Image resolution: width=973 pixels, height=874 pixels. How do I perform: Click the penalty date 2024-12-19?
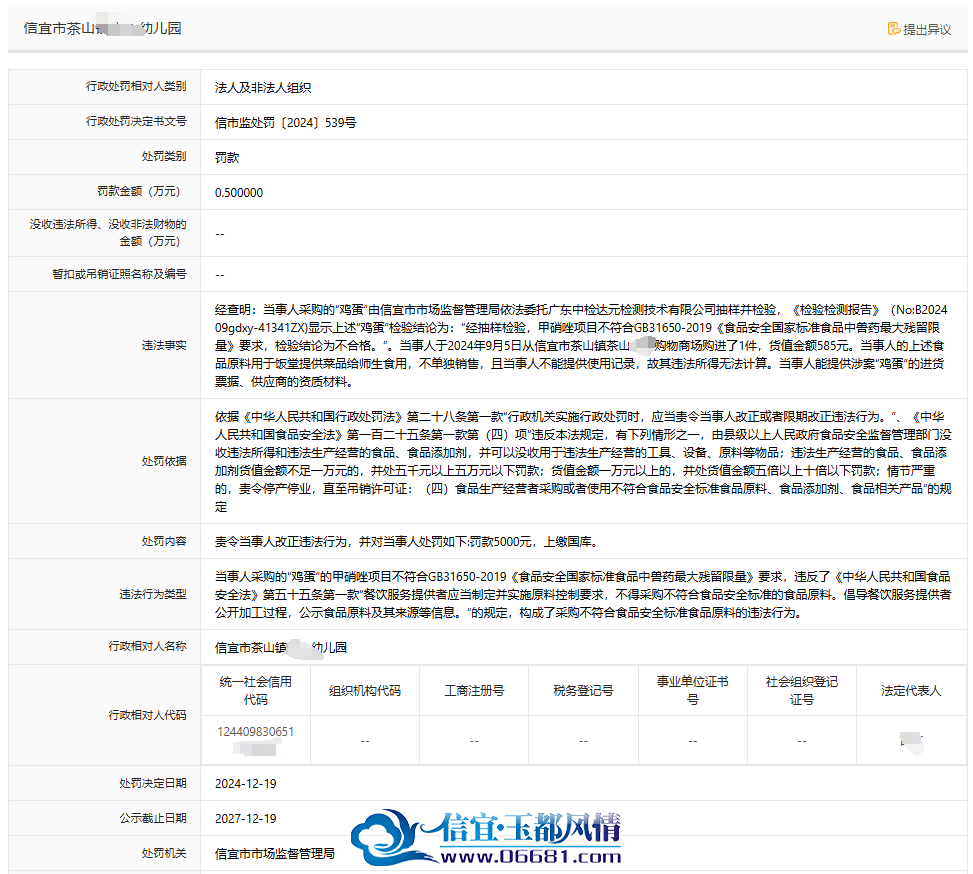246,783
